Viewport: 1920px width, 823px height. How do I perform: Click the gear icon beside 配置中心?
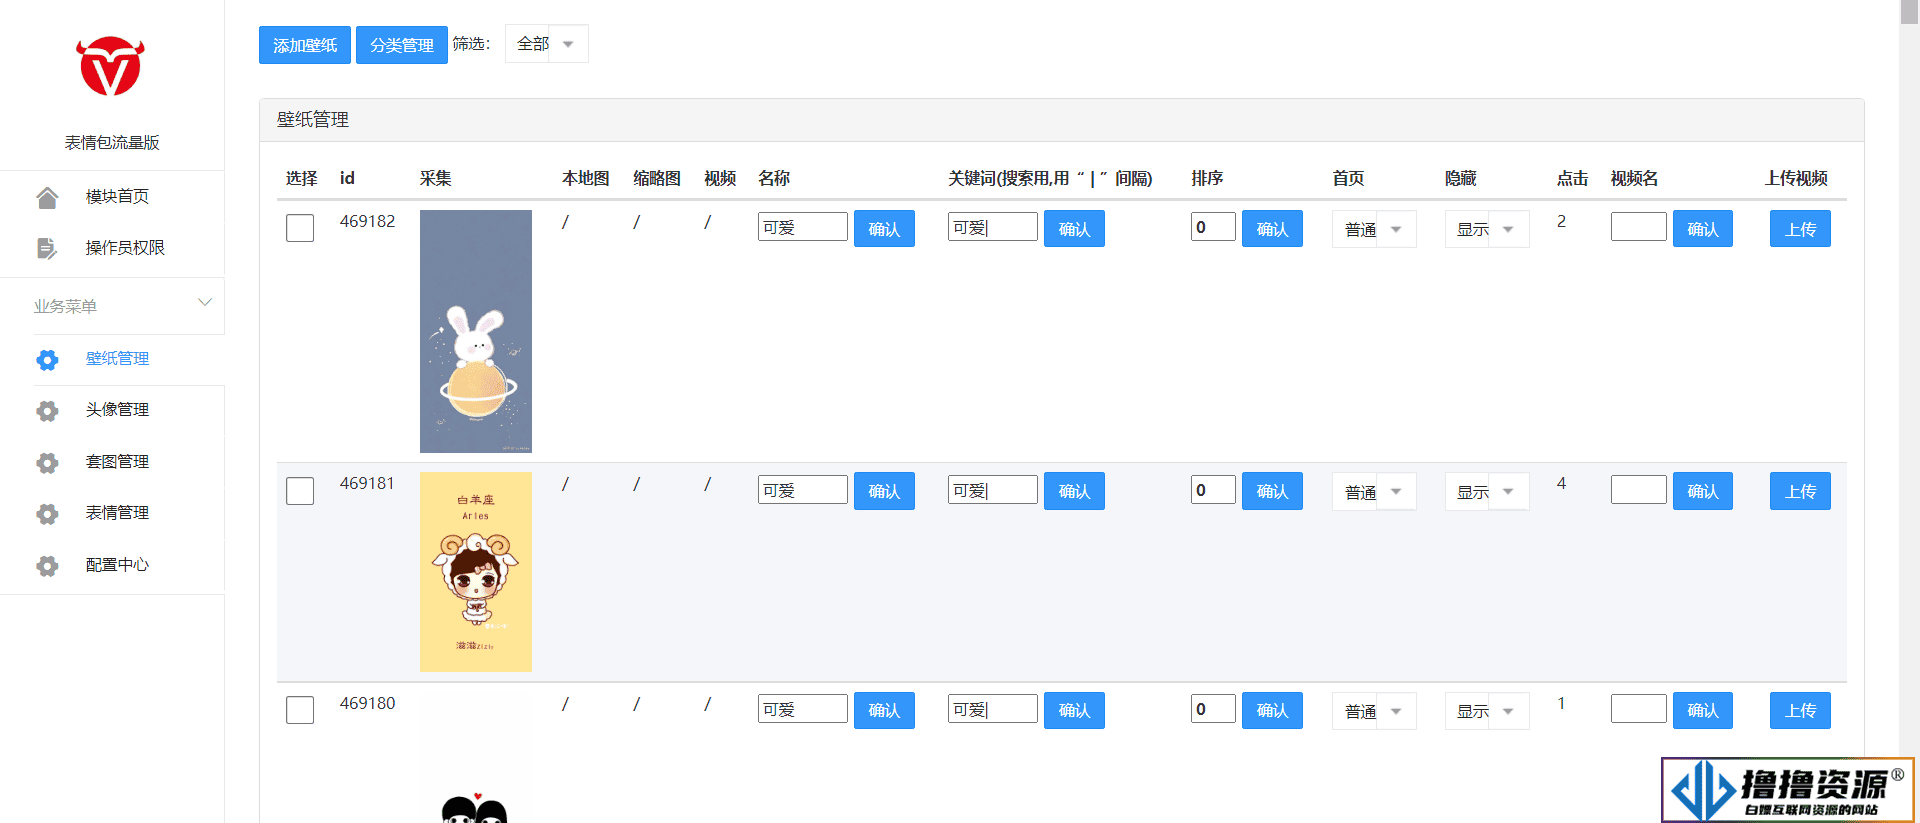[47, 565]
